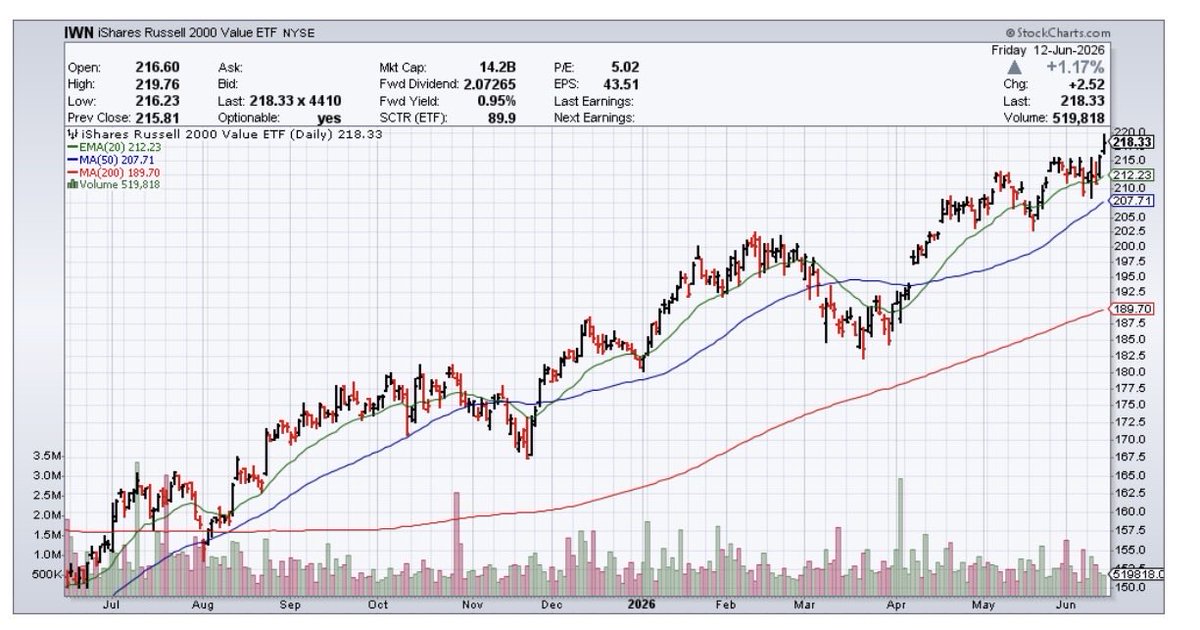Click the SCTR (ETF) value 89.9

click(x=502, y=118)
